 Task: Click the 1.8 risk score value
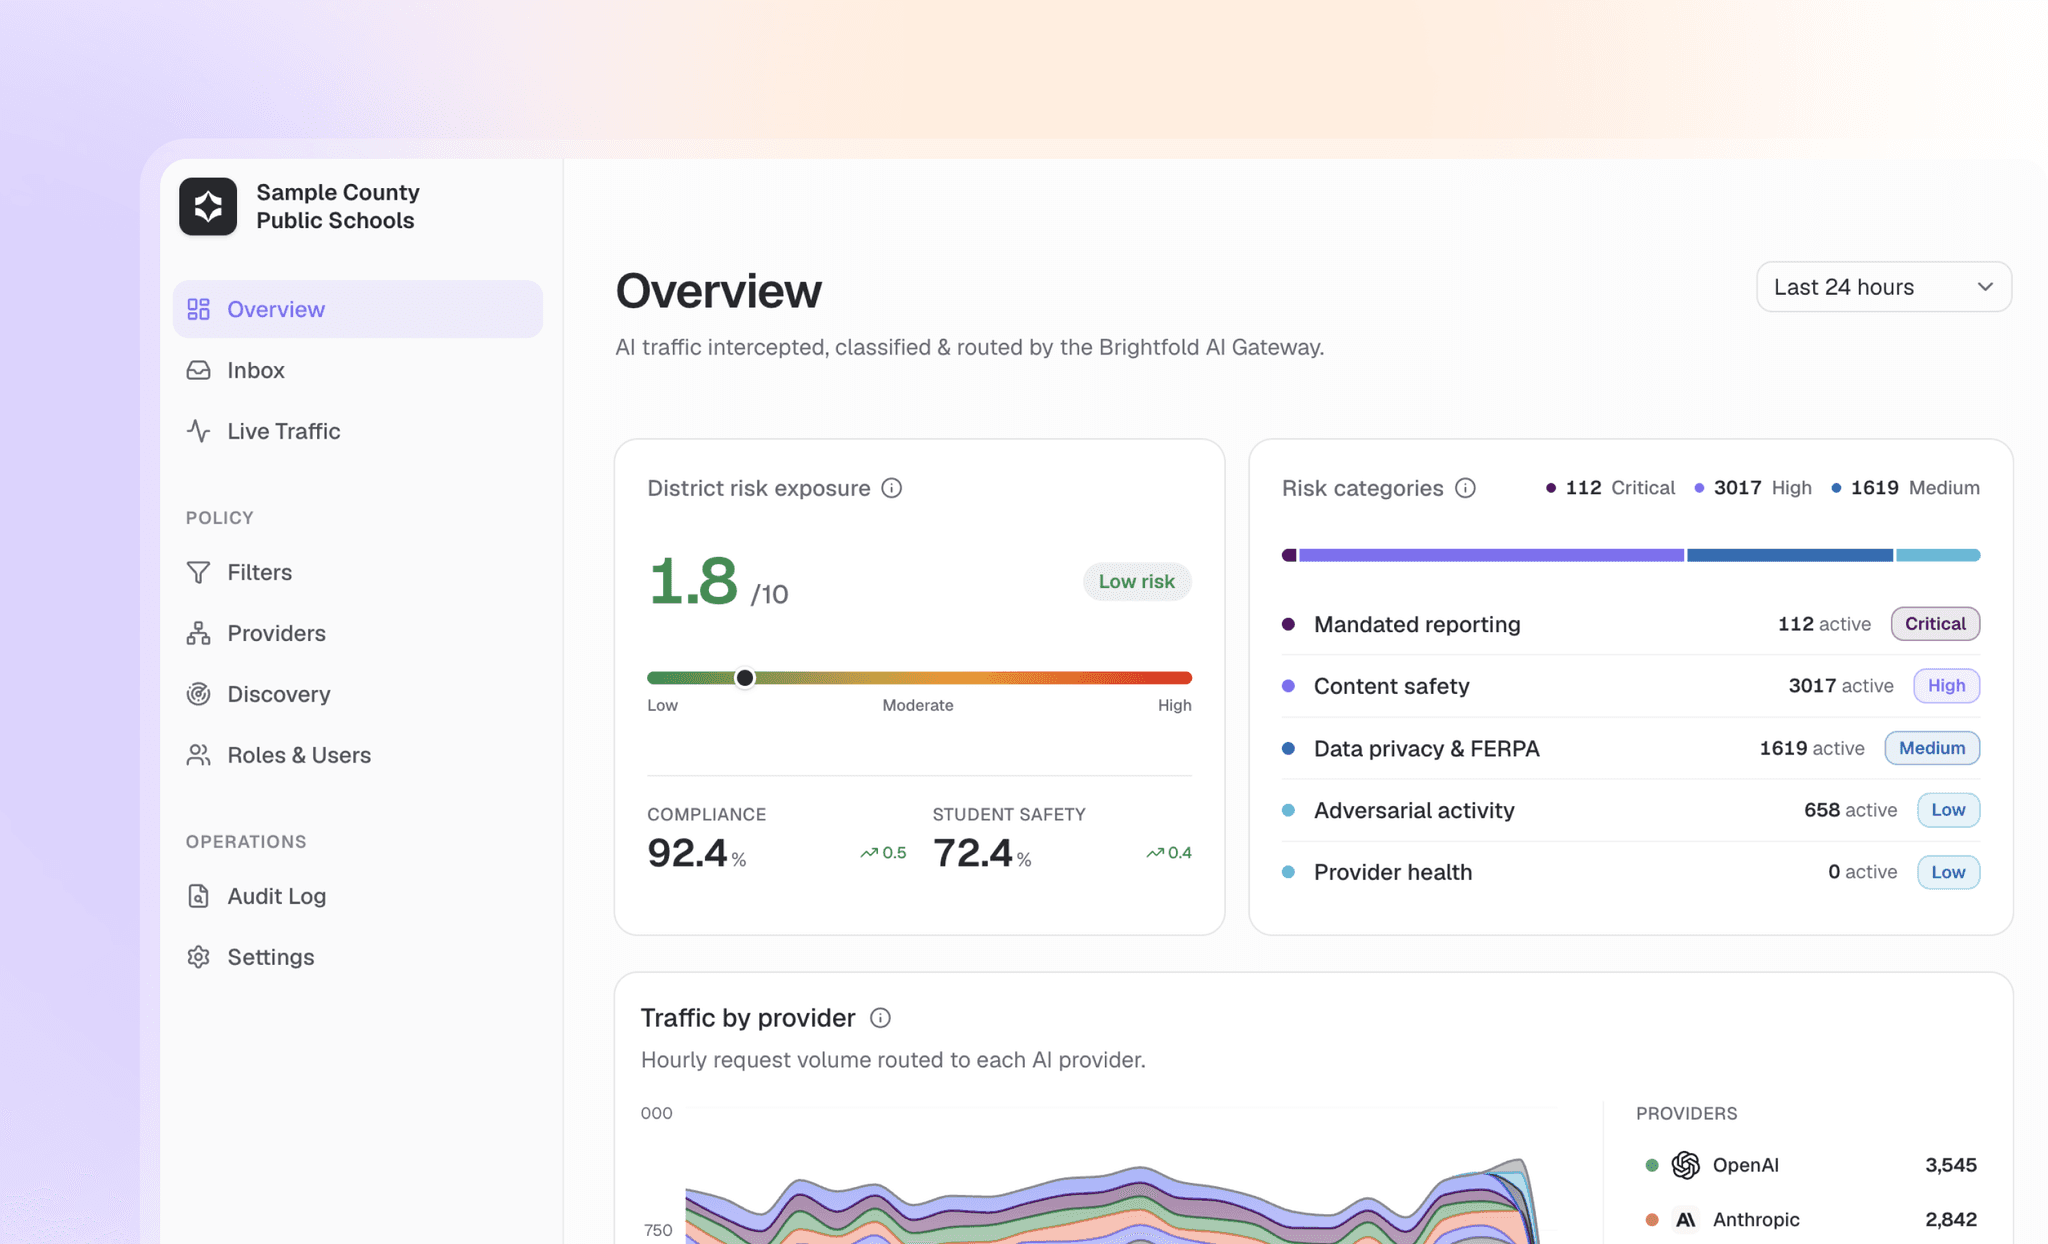click(x=694, y=581)
